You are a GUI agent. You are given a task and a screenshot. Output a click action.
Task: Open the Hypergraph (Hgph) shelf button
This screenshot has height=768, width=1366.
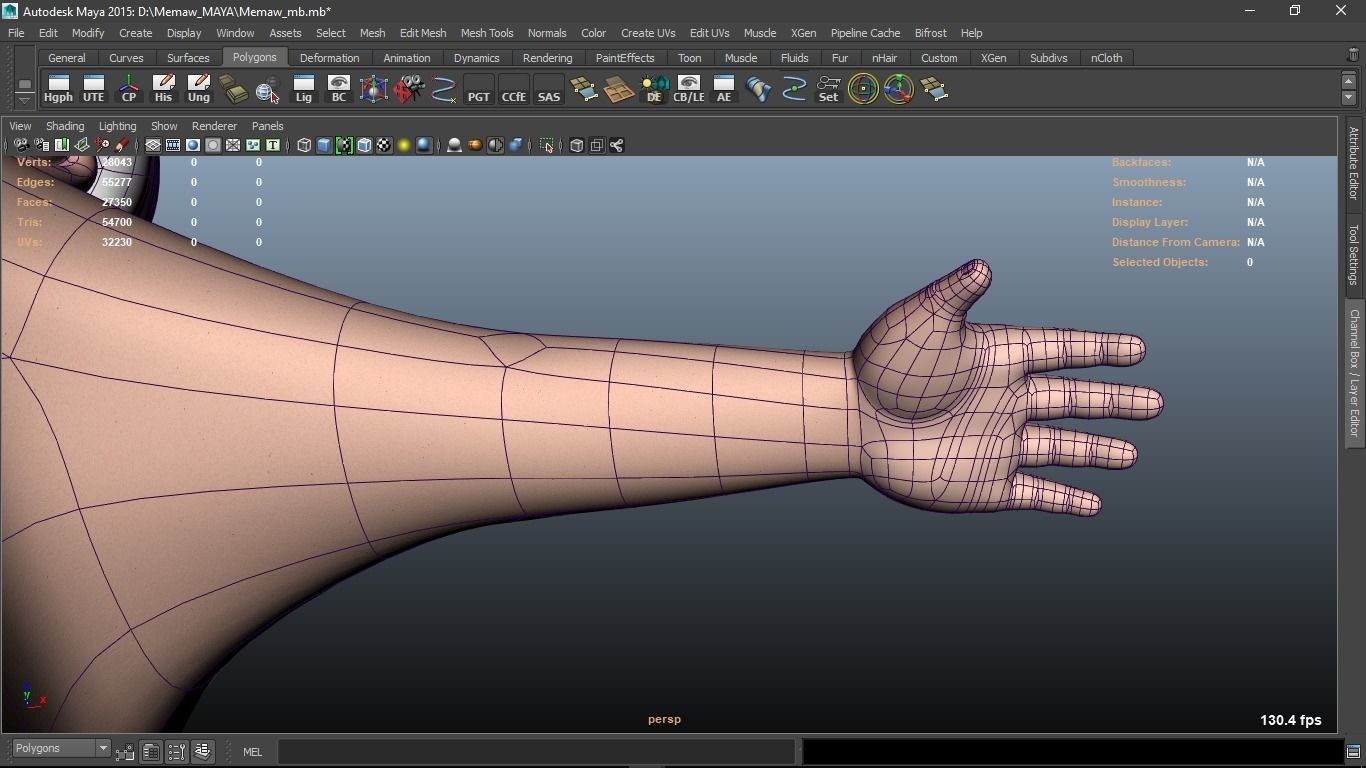(58, 89)
